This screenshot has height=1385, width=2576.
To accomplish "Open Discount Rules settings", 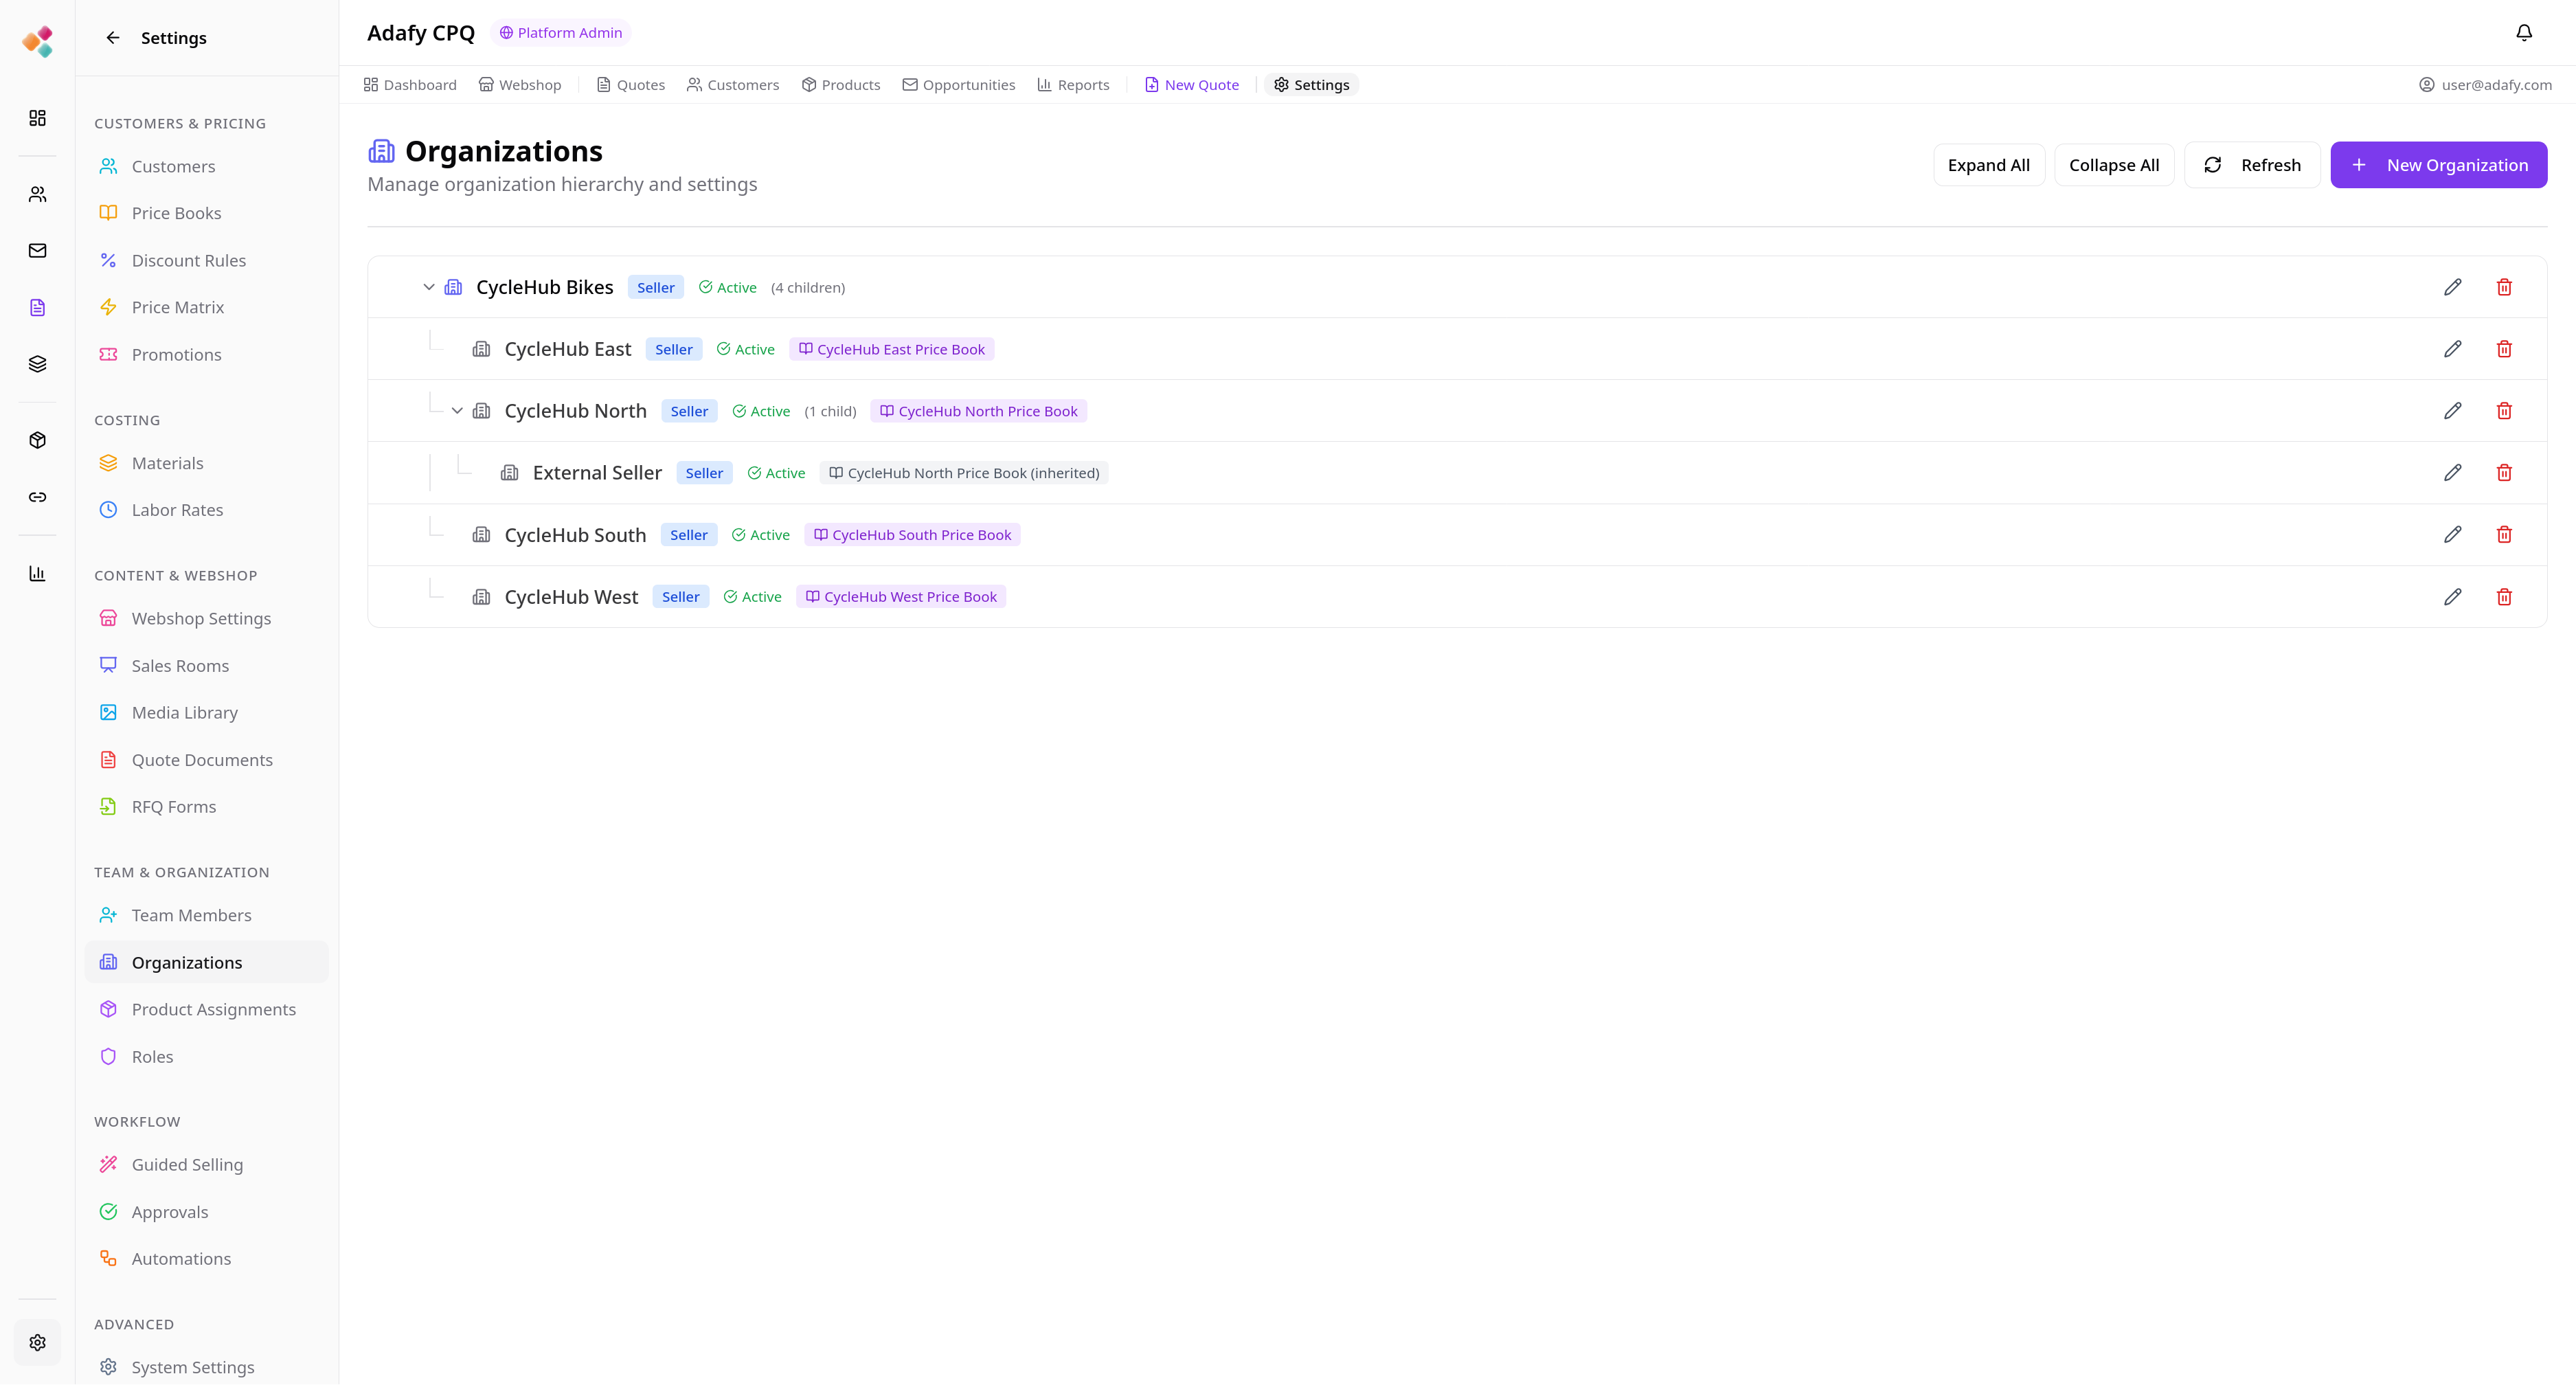I will pyautogui.click(x=207, y=260).
